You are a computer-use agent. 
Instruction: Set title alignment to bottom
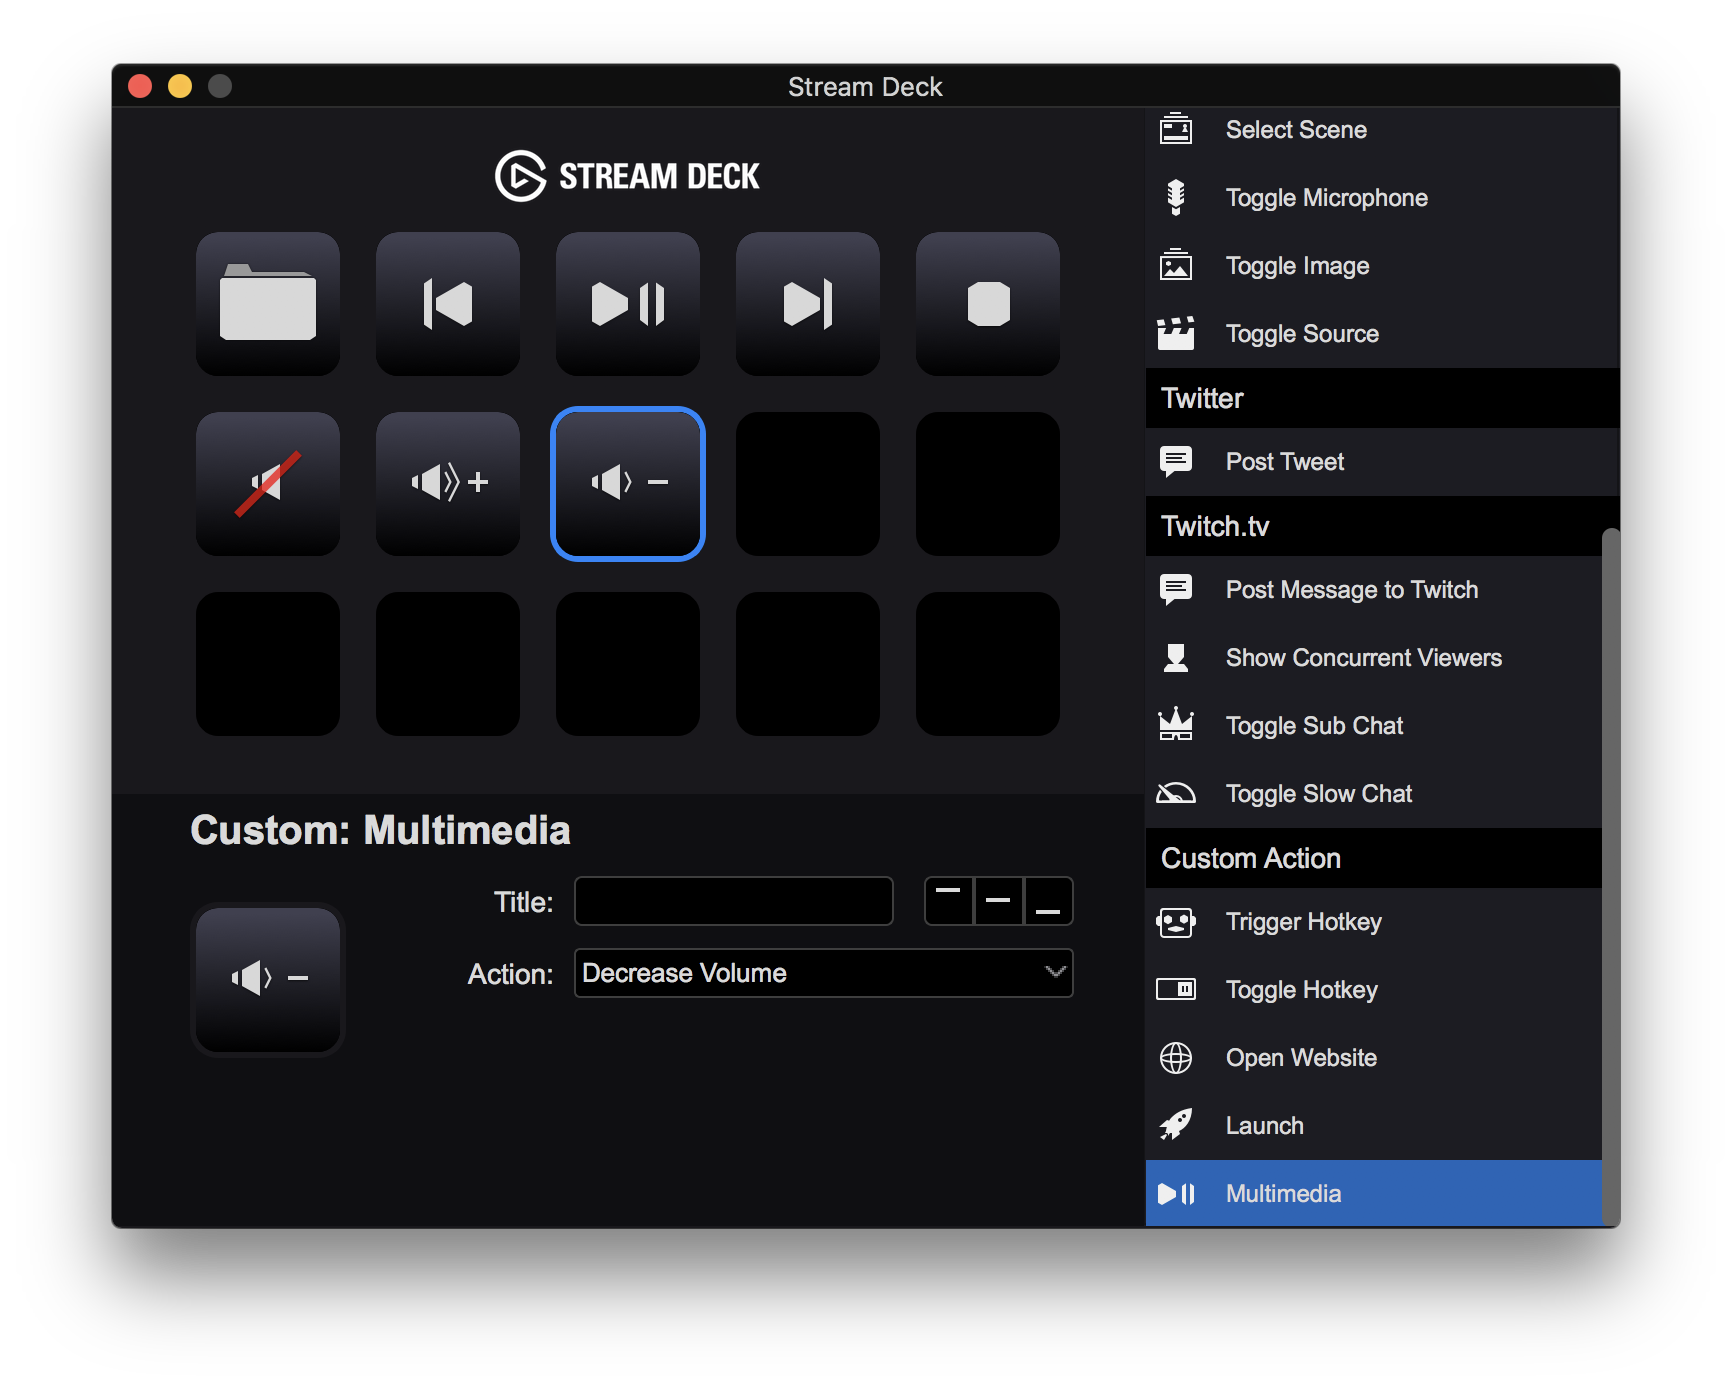(1048, 901)
